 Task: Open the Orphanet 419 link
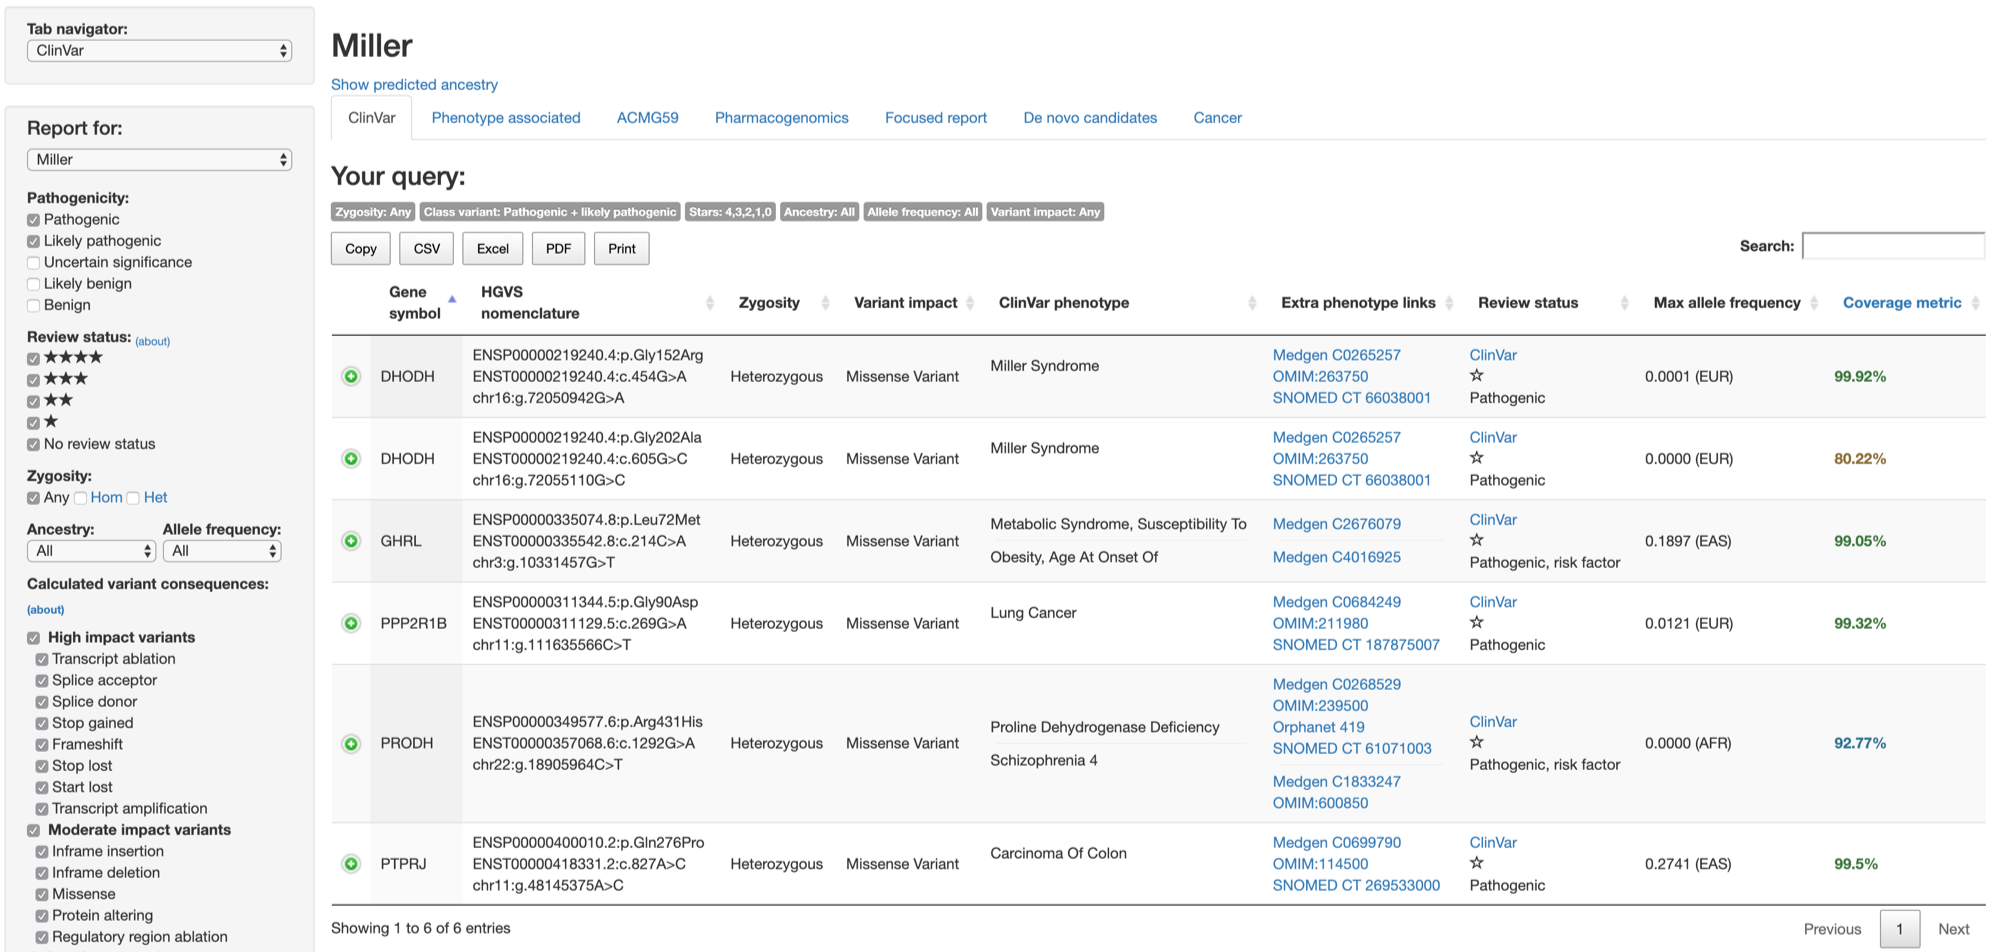click(1318, 727)
